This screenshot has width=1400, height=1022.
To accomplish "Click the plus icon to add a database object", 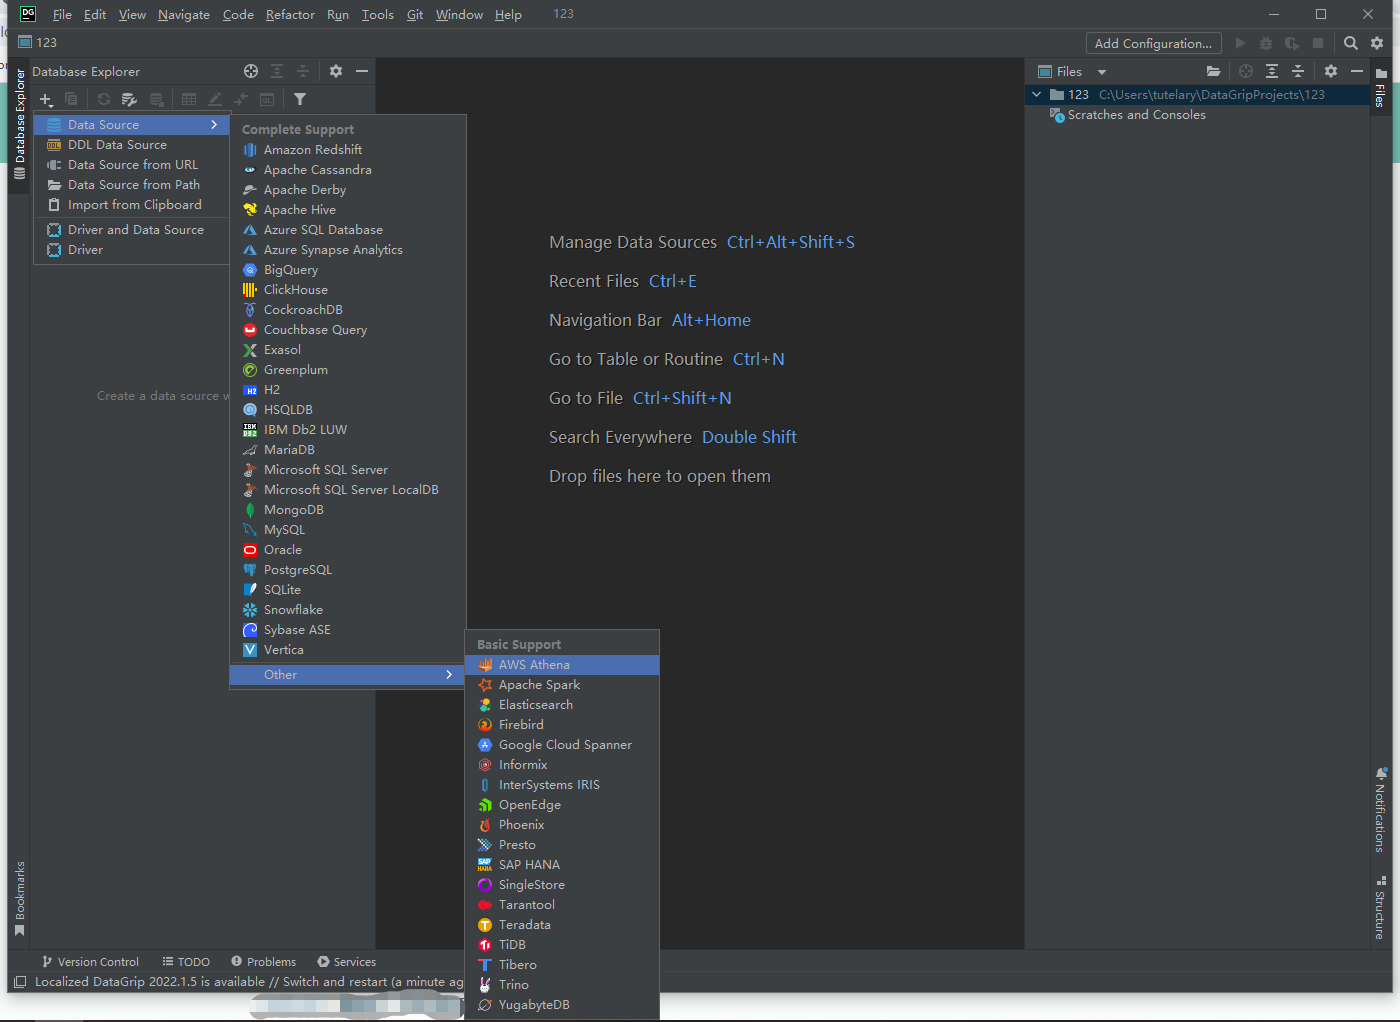I will click(46, 99).
